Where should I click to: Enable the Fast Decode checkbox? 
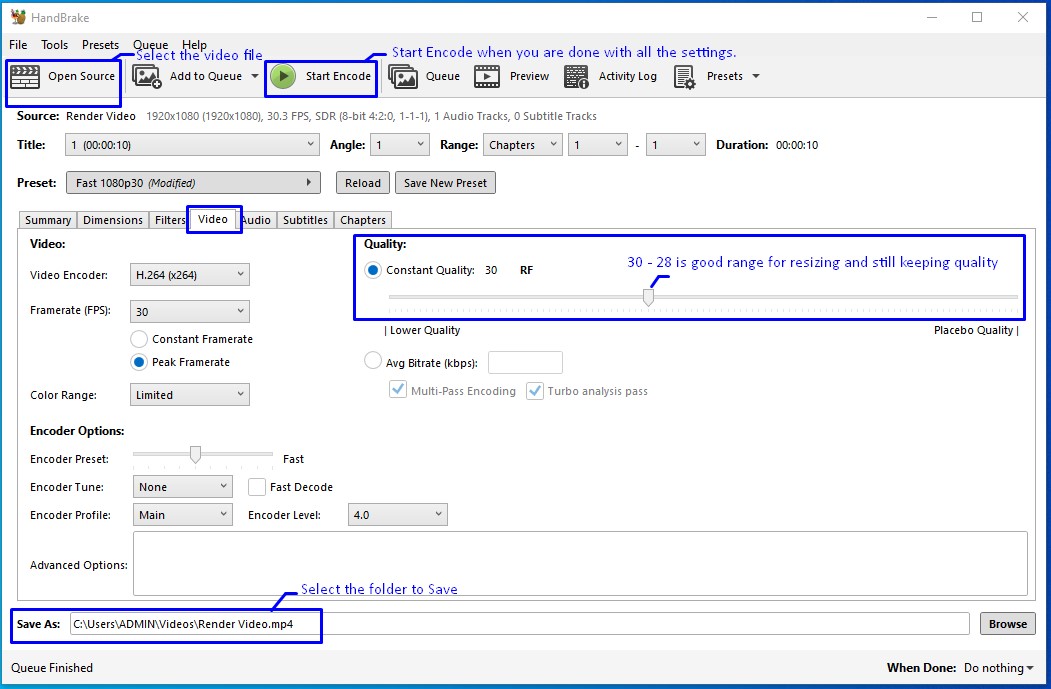[257, 487]
